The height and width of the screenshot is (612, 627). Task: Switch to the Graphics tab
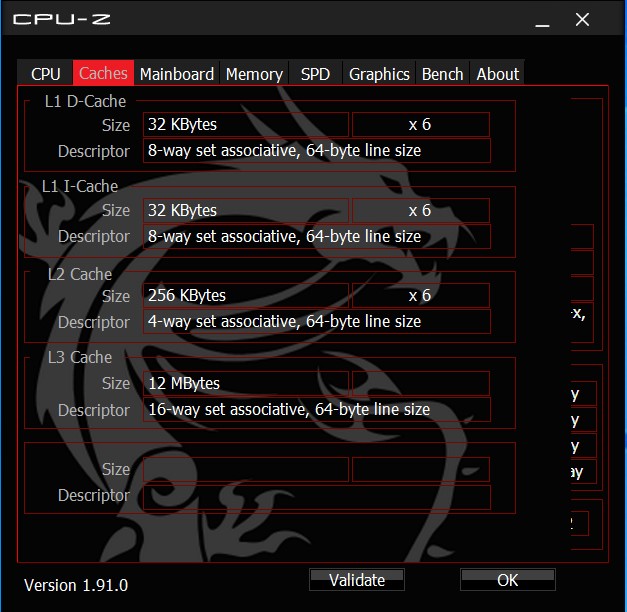[379, 74]
